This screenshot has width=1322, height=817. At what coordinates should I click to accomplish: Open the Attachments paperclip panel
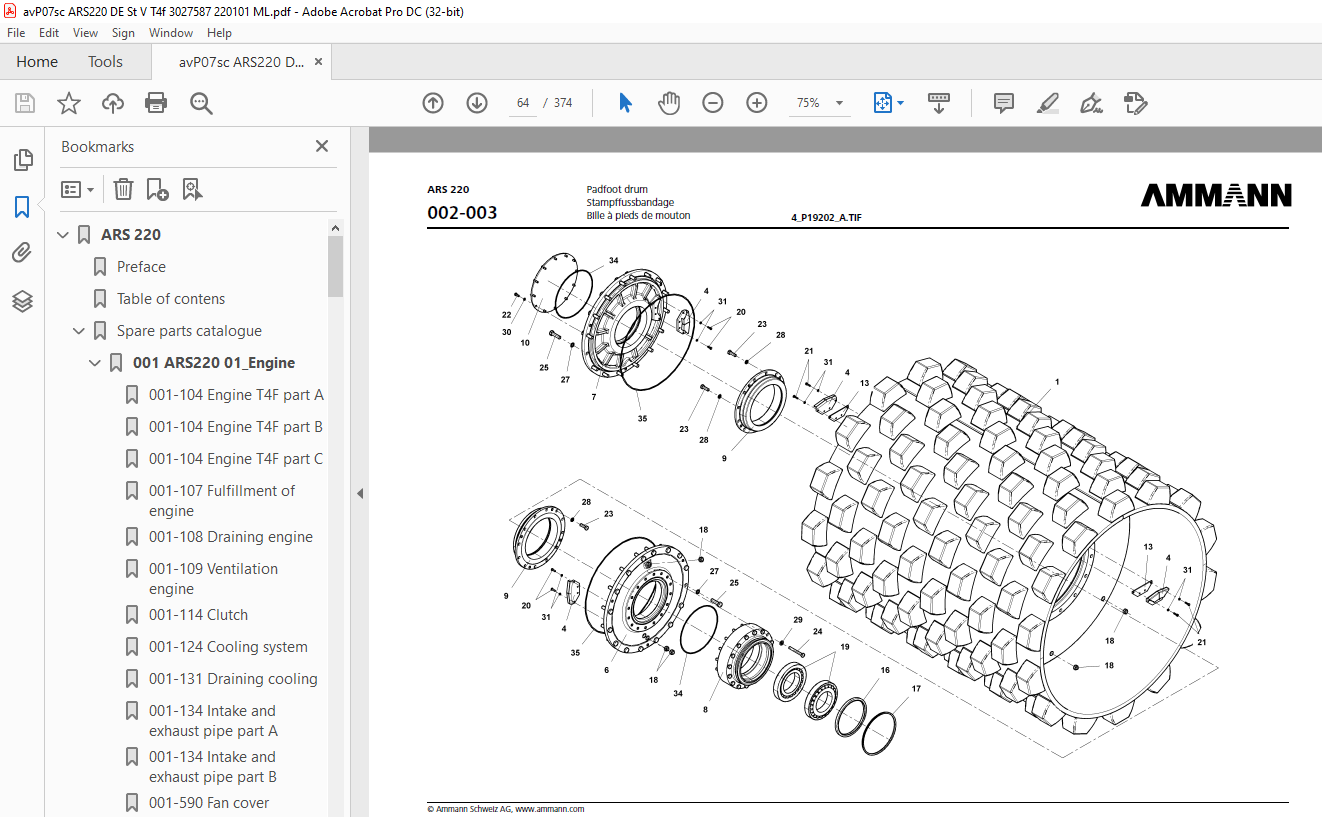[x=22, y=253]
